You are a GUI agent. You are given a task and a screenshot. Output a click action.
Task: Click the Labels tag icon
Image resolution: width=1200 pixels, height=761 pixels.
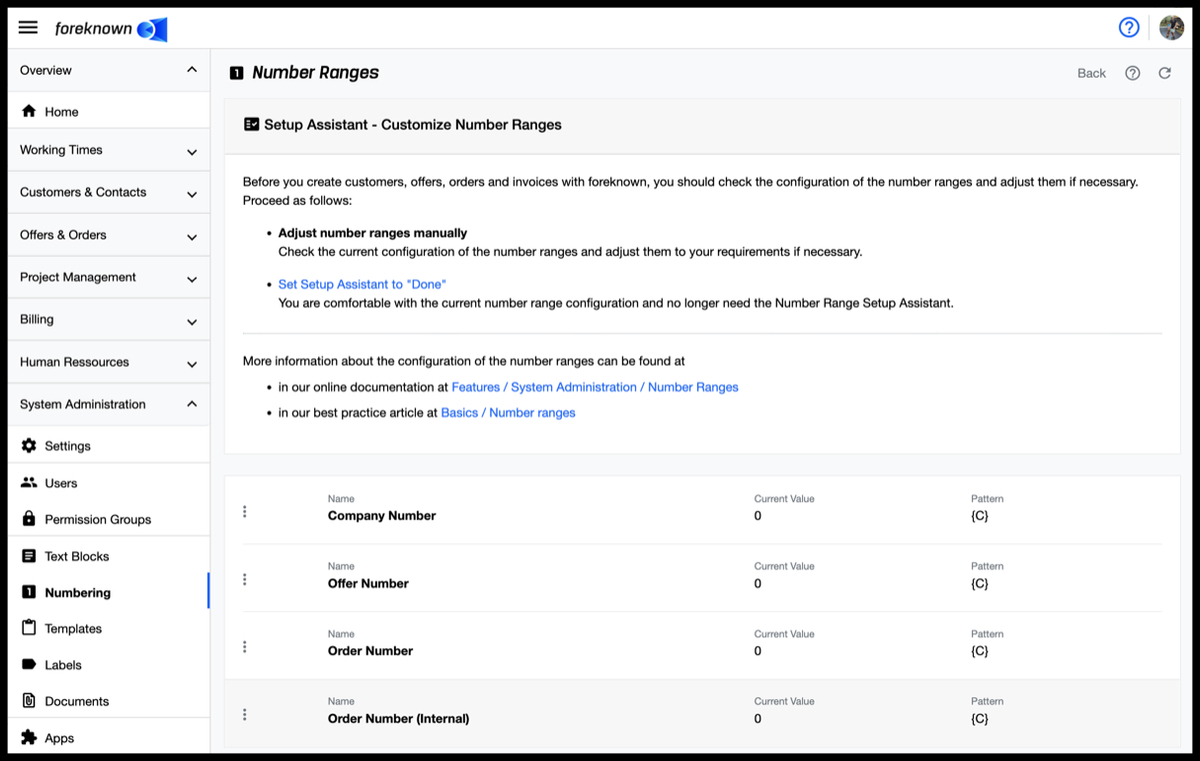point(29,664)
